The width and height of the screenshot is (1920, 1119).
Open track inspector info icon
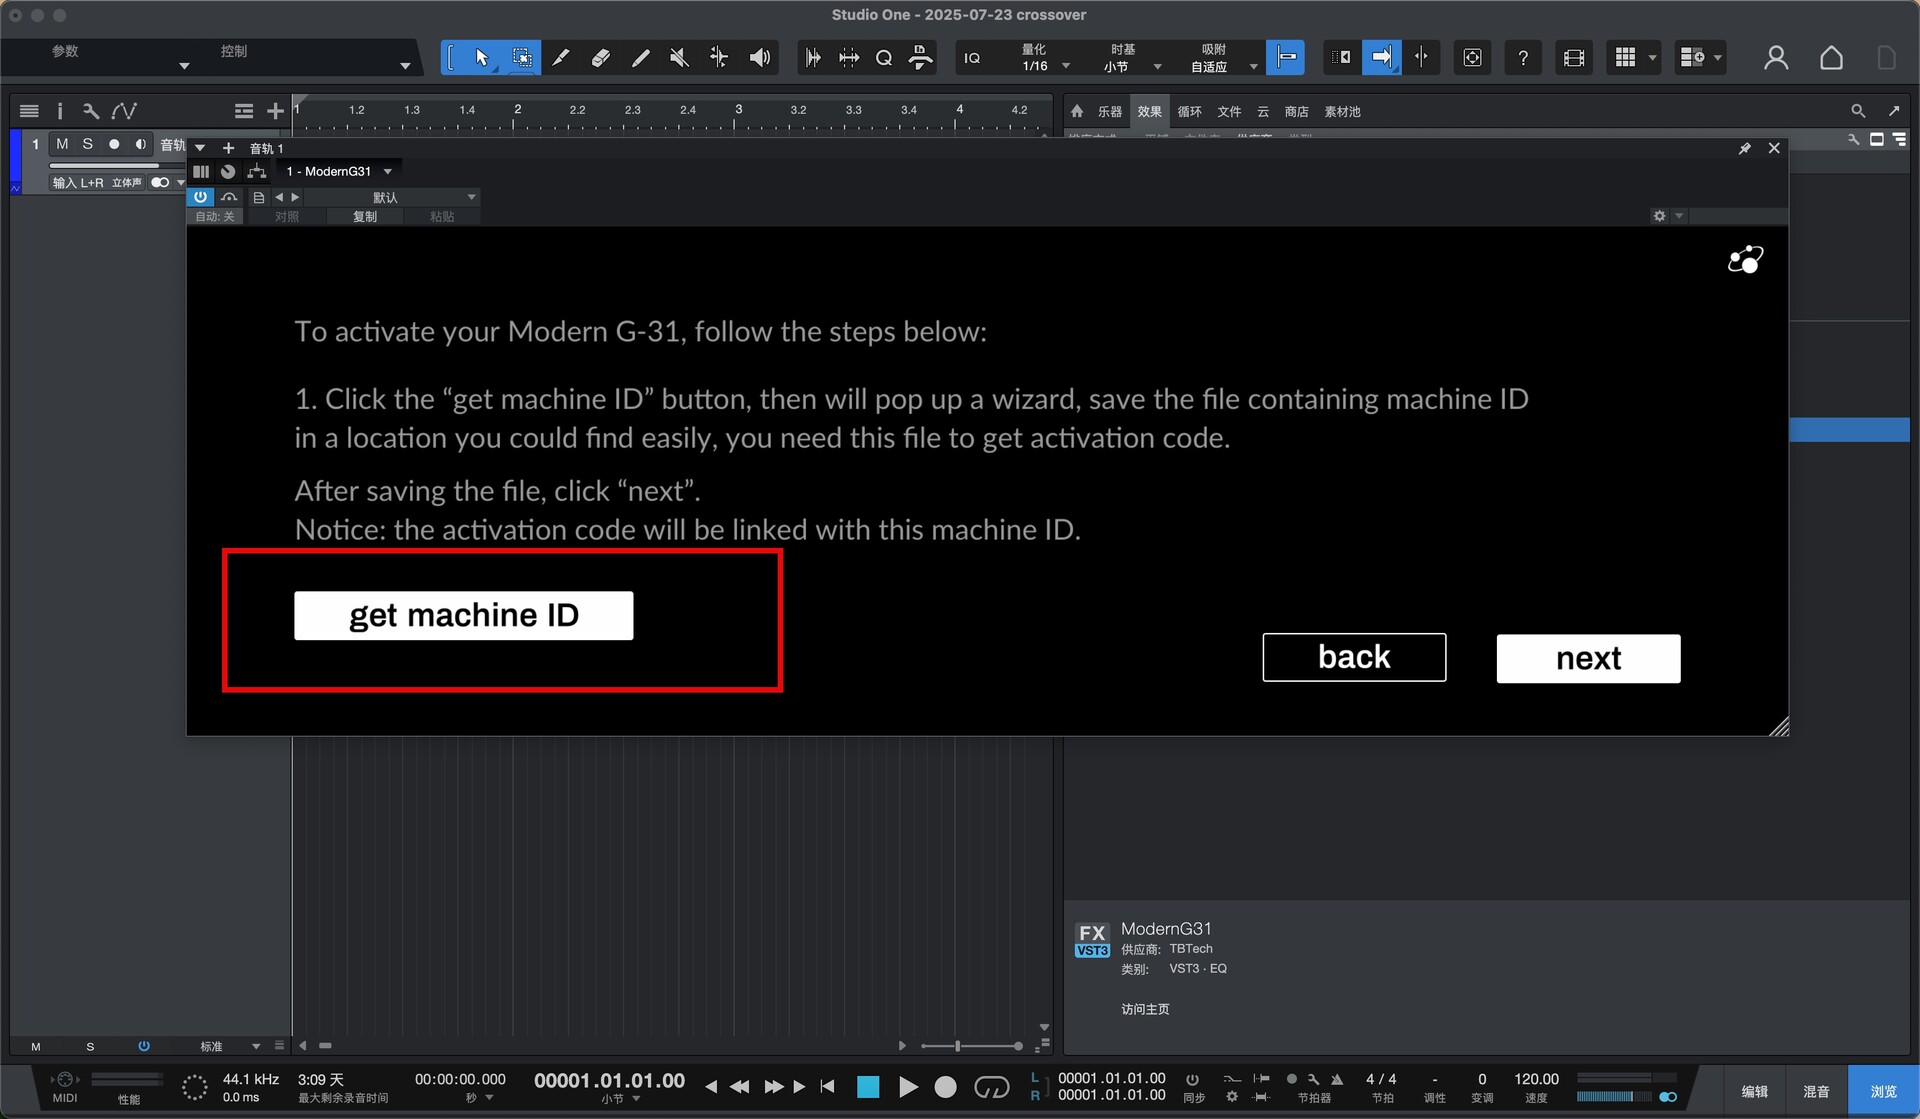[59, 111]
